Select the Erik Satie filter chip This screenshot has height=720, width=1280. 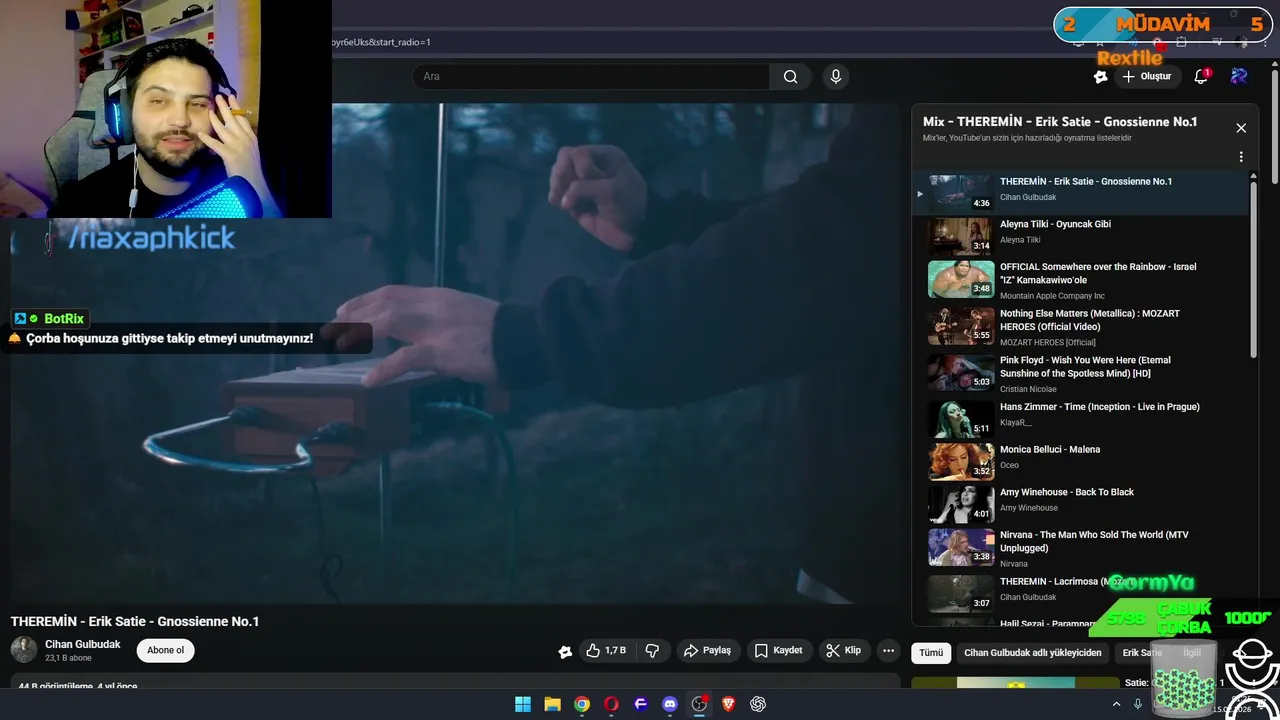tap(1142, 653)
